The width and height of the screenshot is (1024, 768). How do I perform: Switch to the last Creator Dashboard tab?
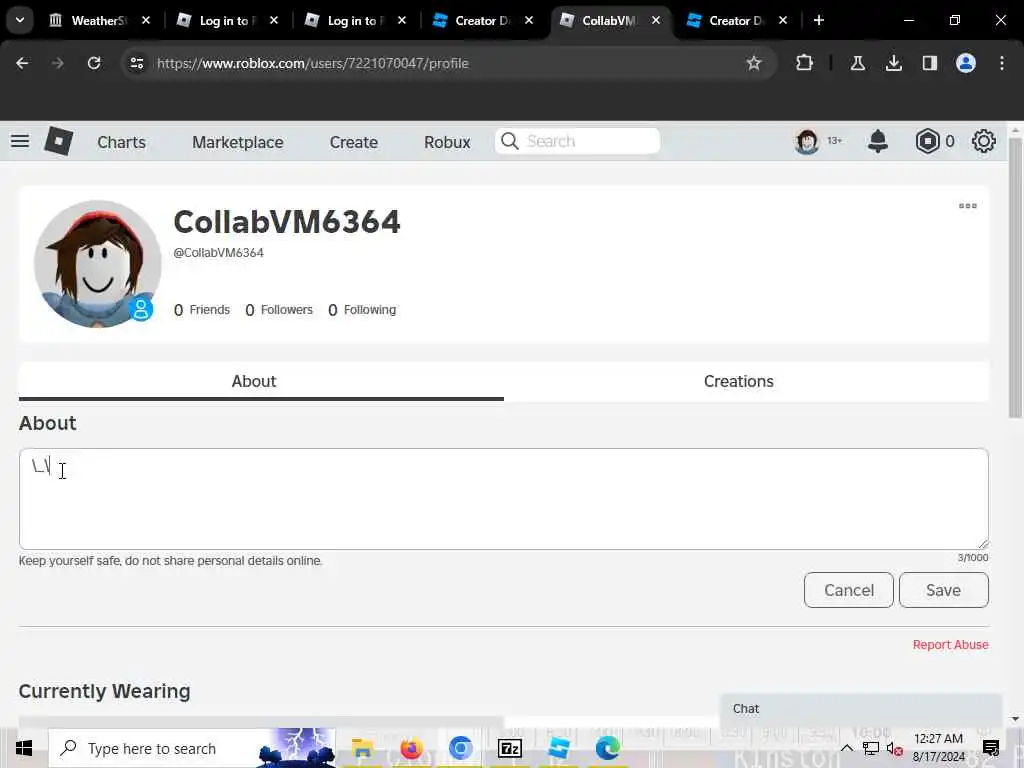click(735, 20)
